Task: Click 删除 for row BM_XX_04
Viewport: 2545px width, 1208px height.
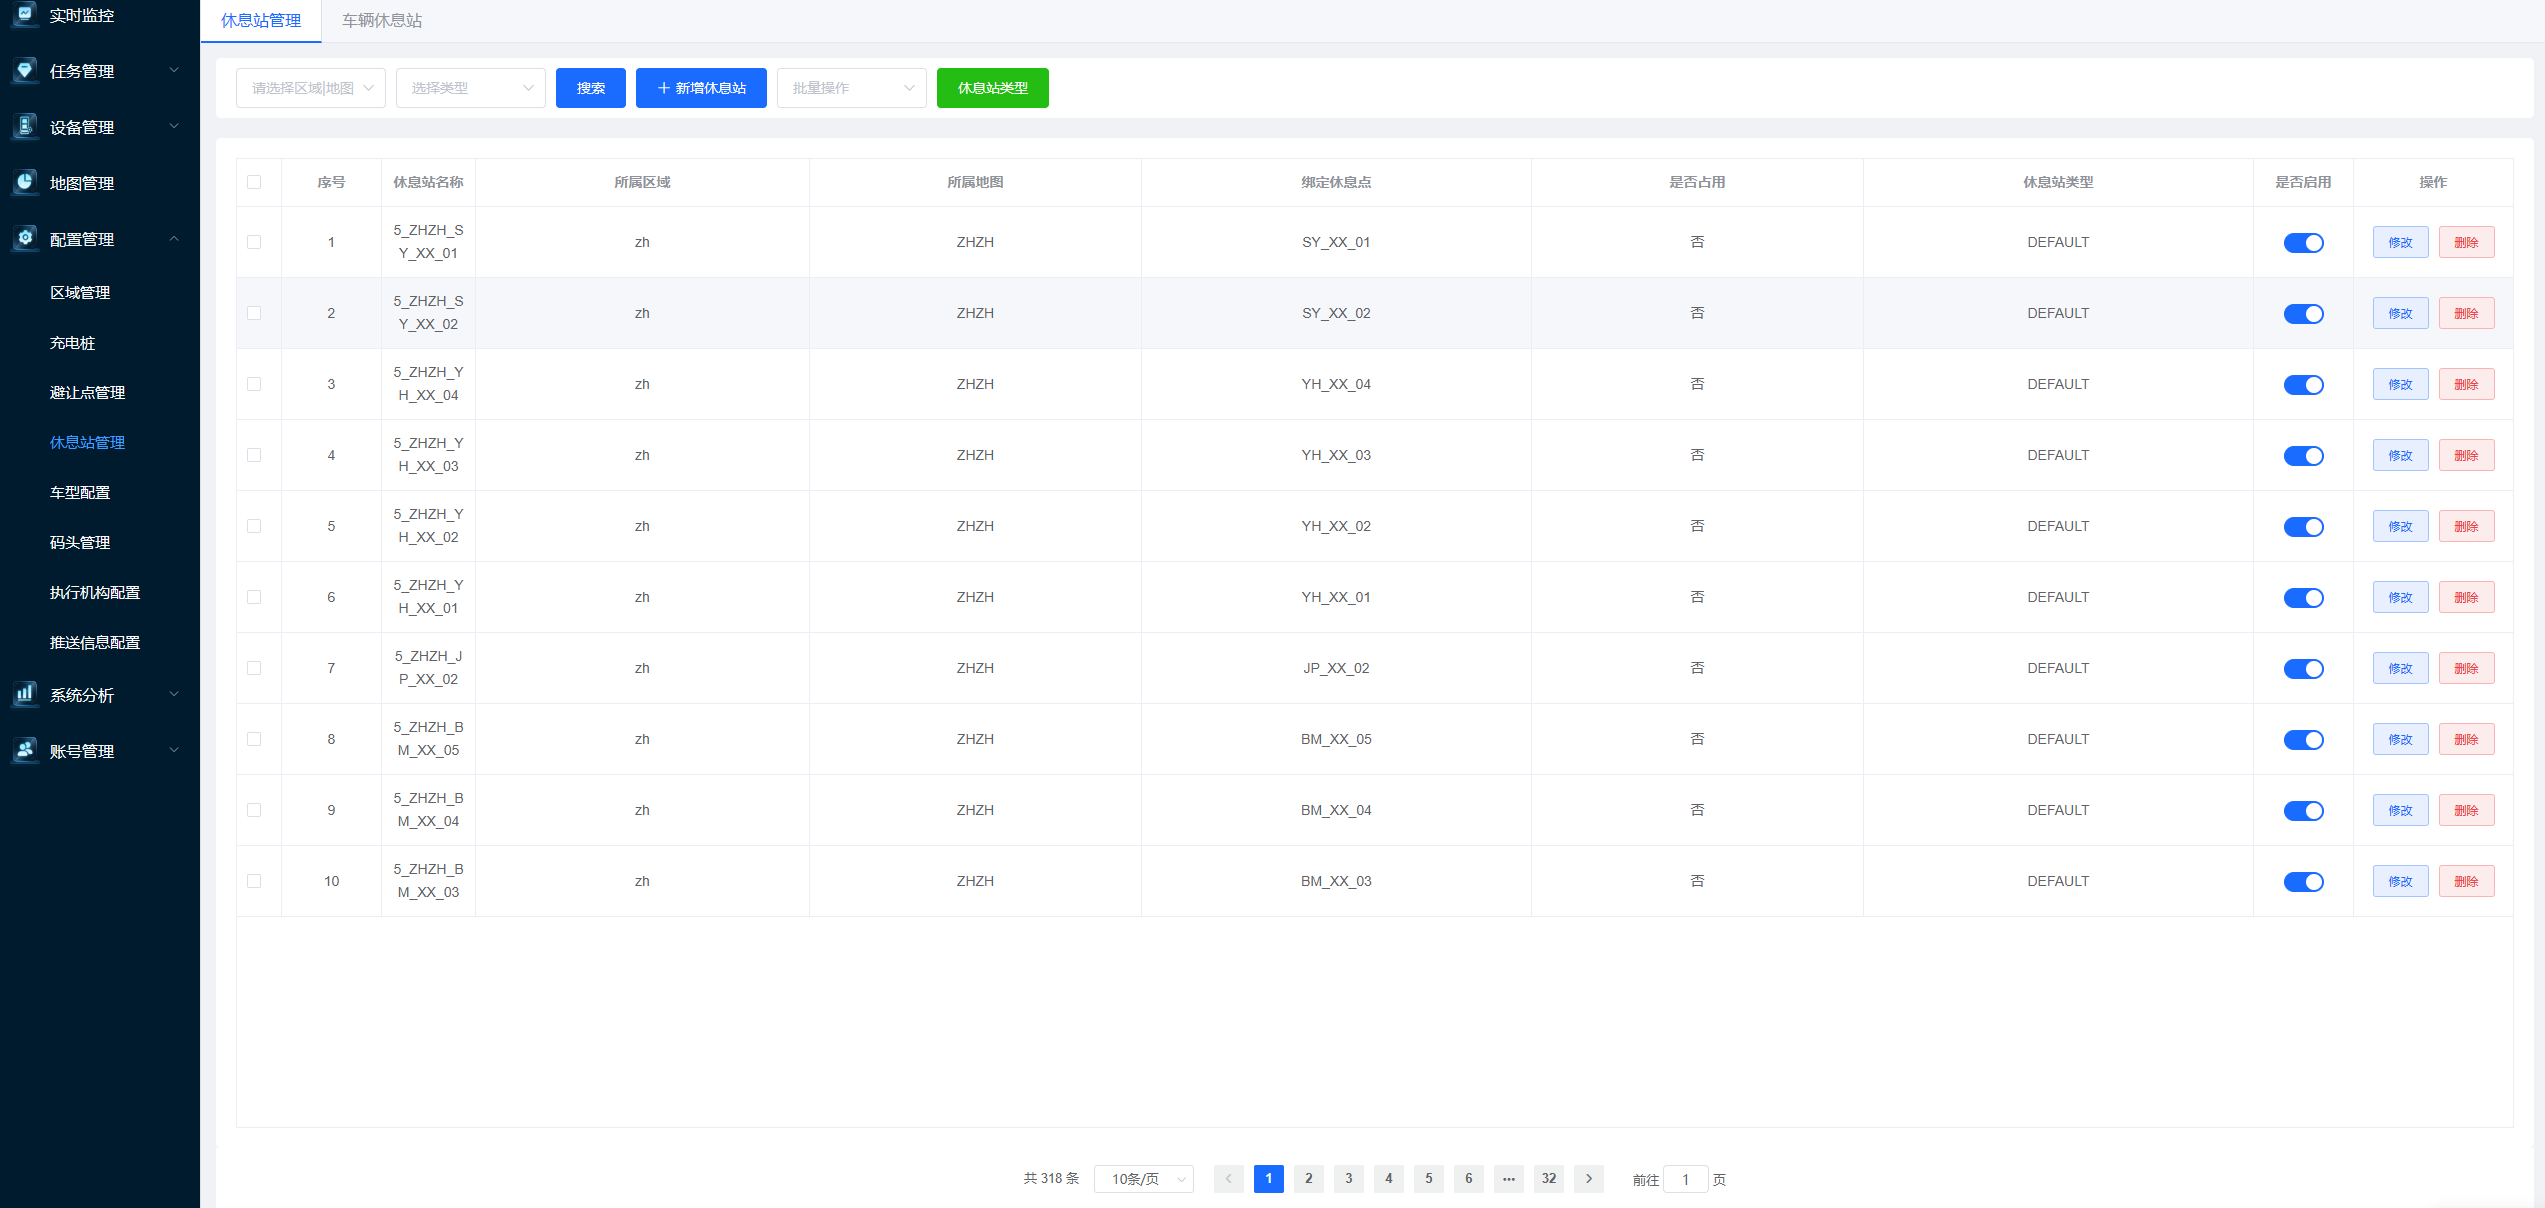Action: (2466, 811)
